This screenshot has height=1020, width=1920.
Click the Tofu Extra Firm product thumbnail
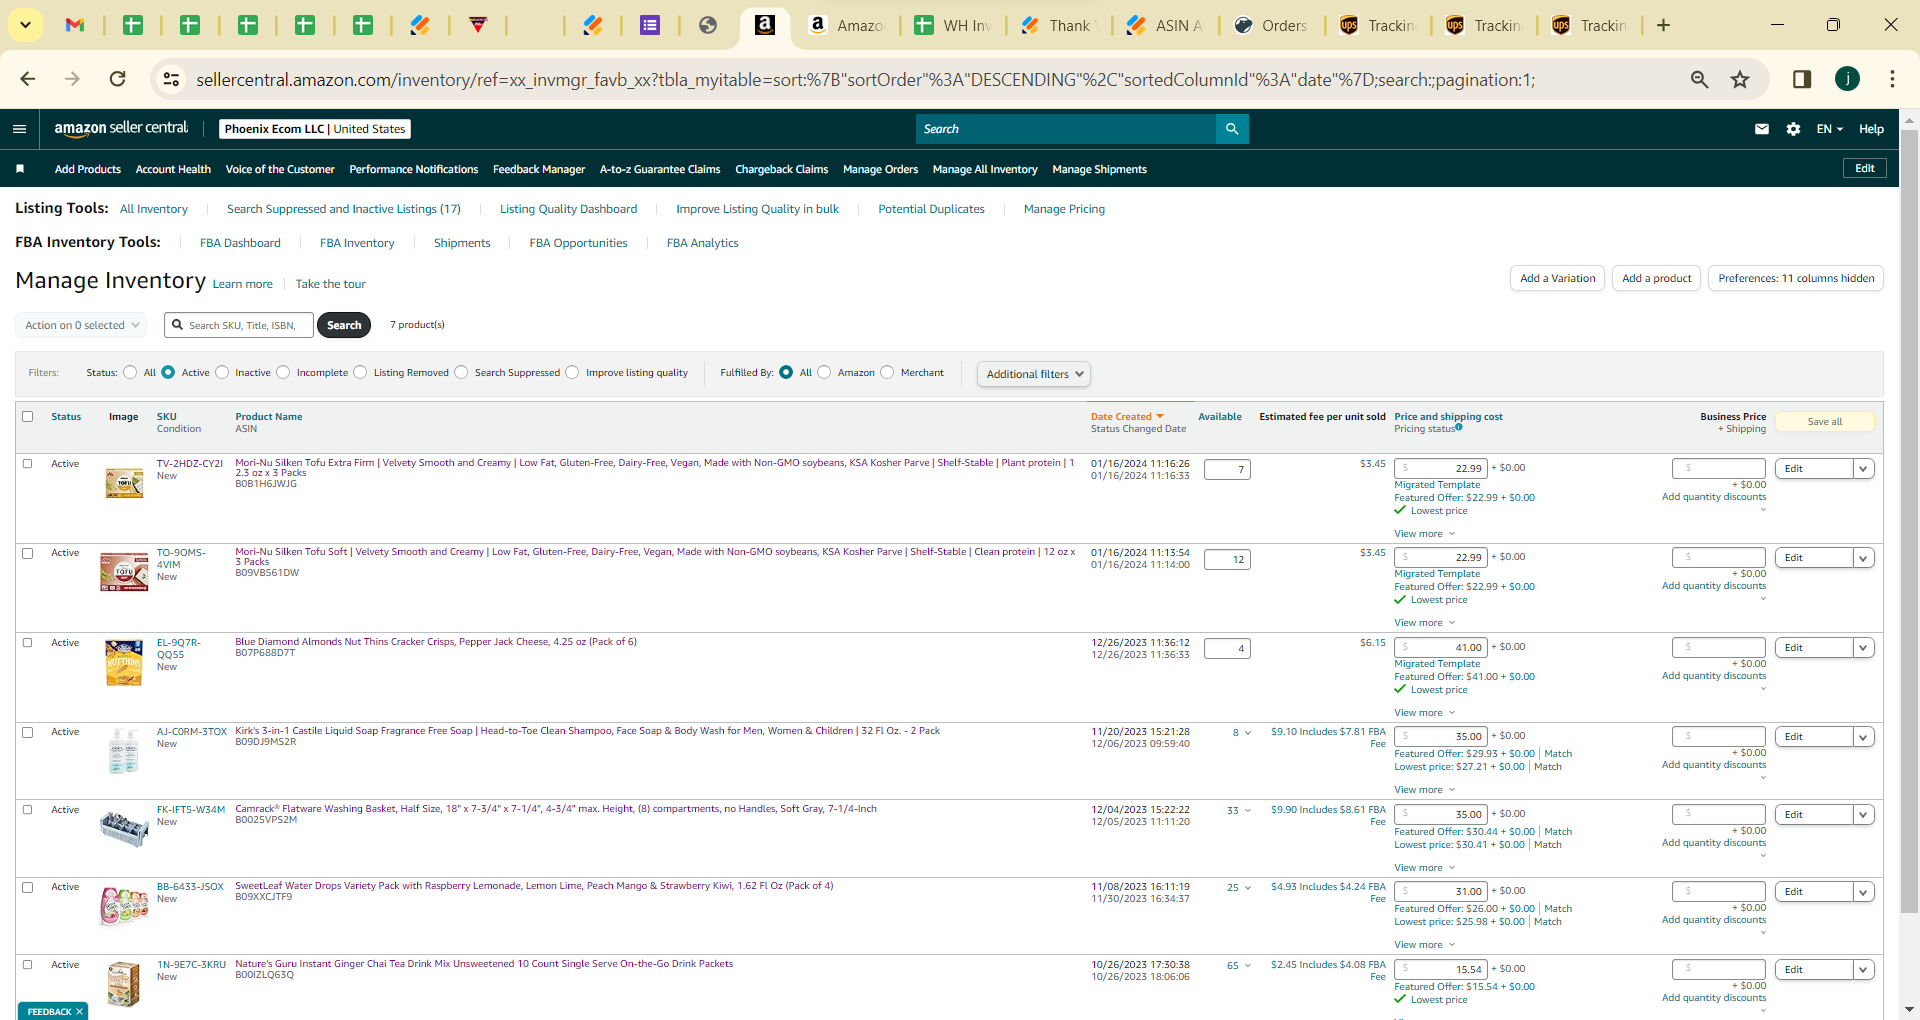pyautogui.click(x=124, y=483)
